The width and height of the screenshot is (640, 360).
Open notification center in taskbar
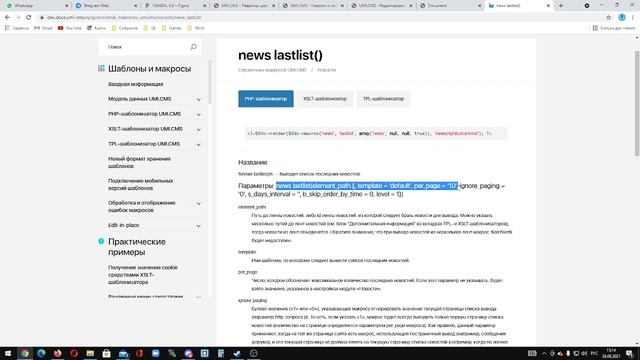pyautogui.click(x=630, y=353)
